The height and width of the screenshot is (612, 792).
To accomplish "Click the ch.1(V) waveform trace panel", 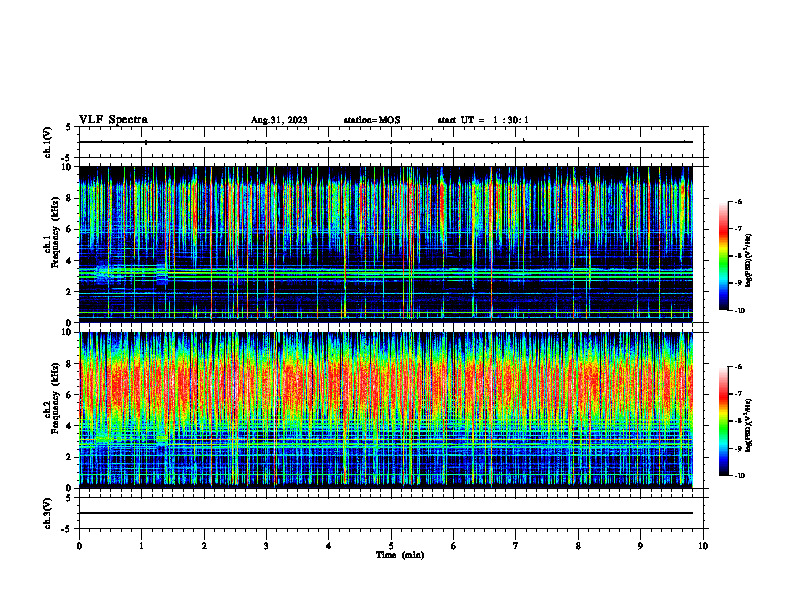I will pyautogui.click(x=391, y=142).
